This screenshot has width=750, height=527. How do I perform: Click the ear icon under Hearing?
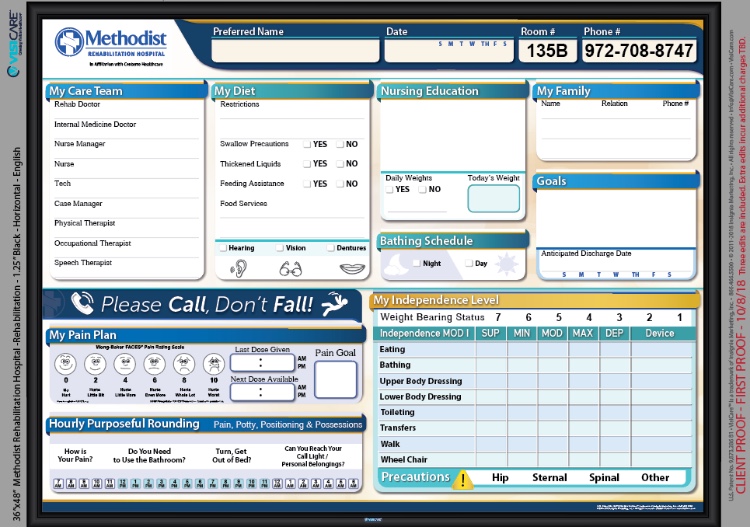(x=238, y=268)
